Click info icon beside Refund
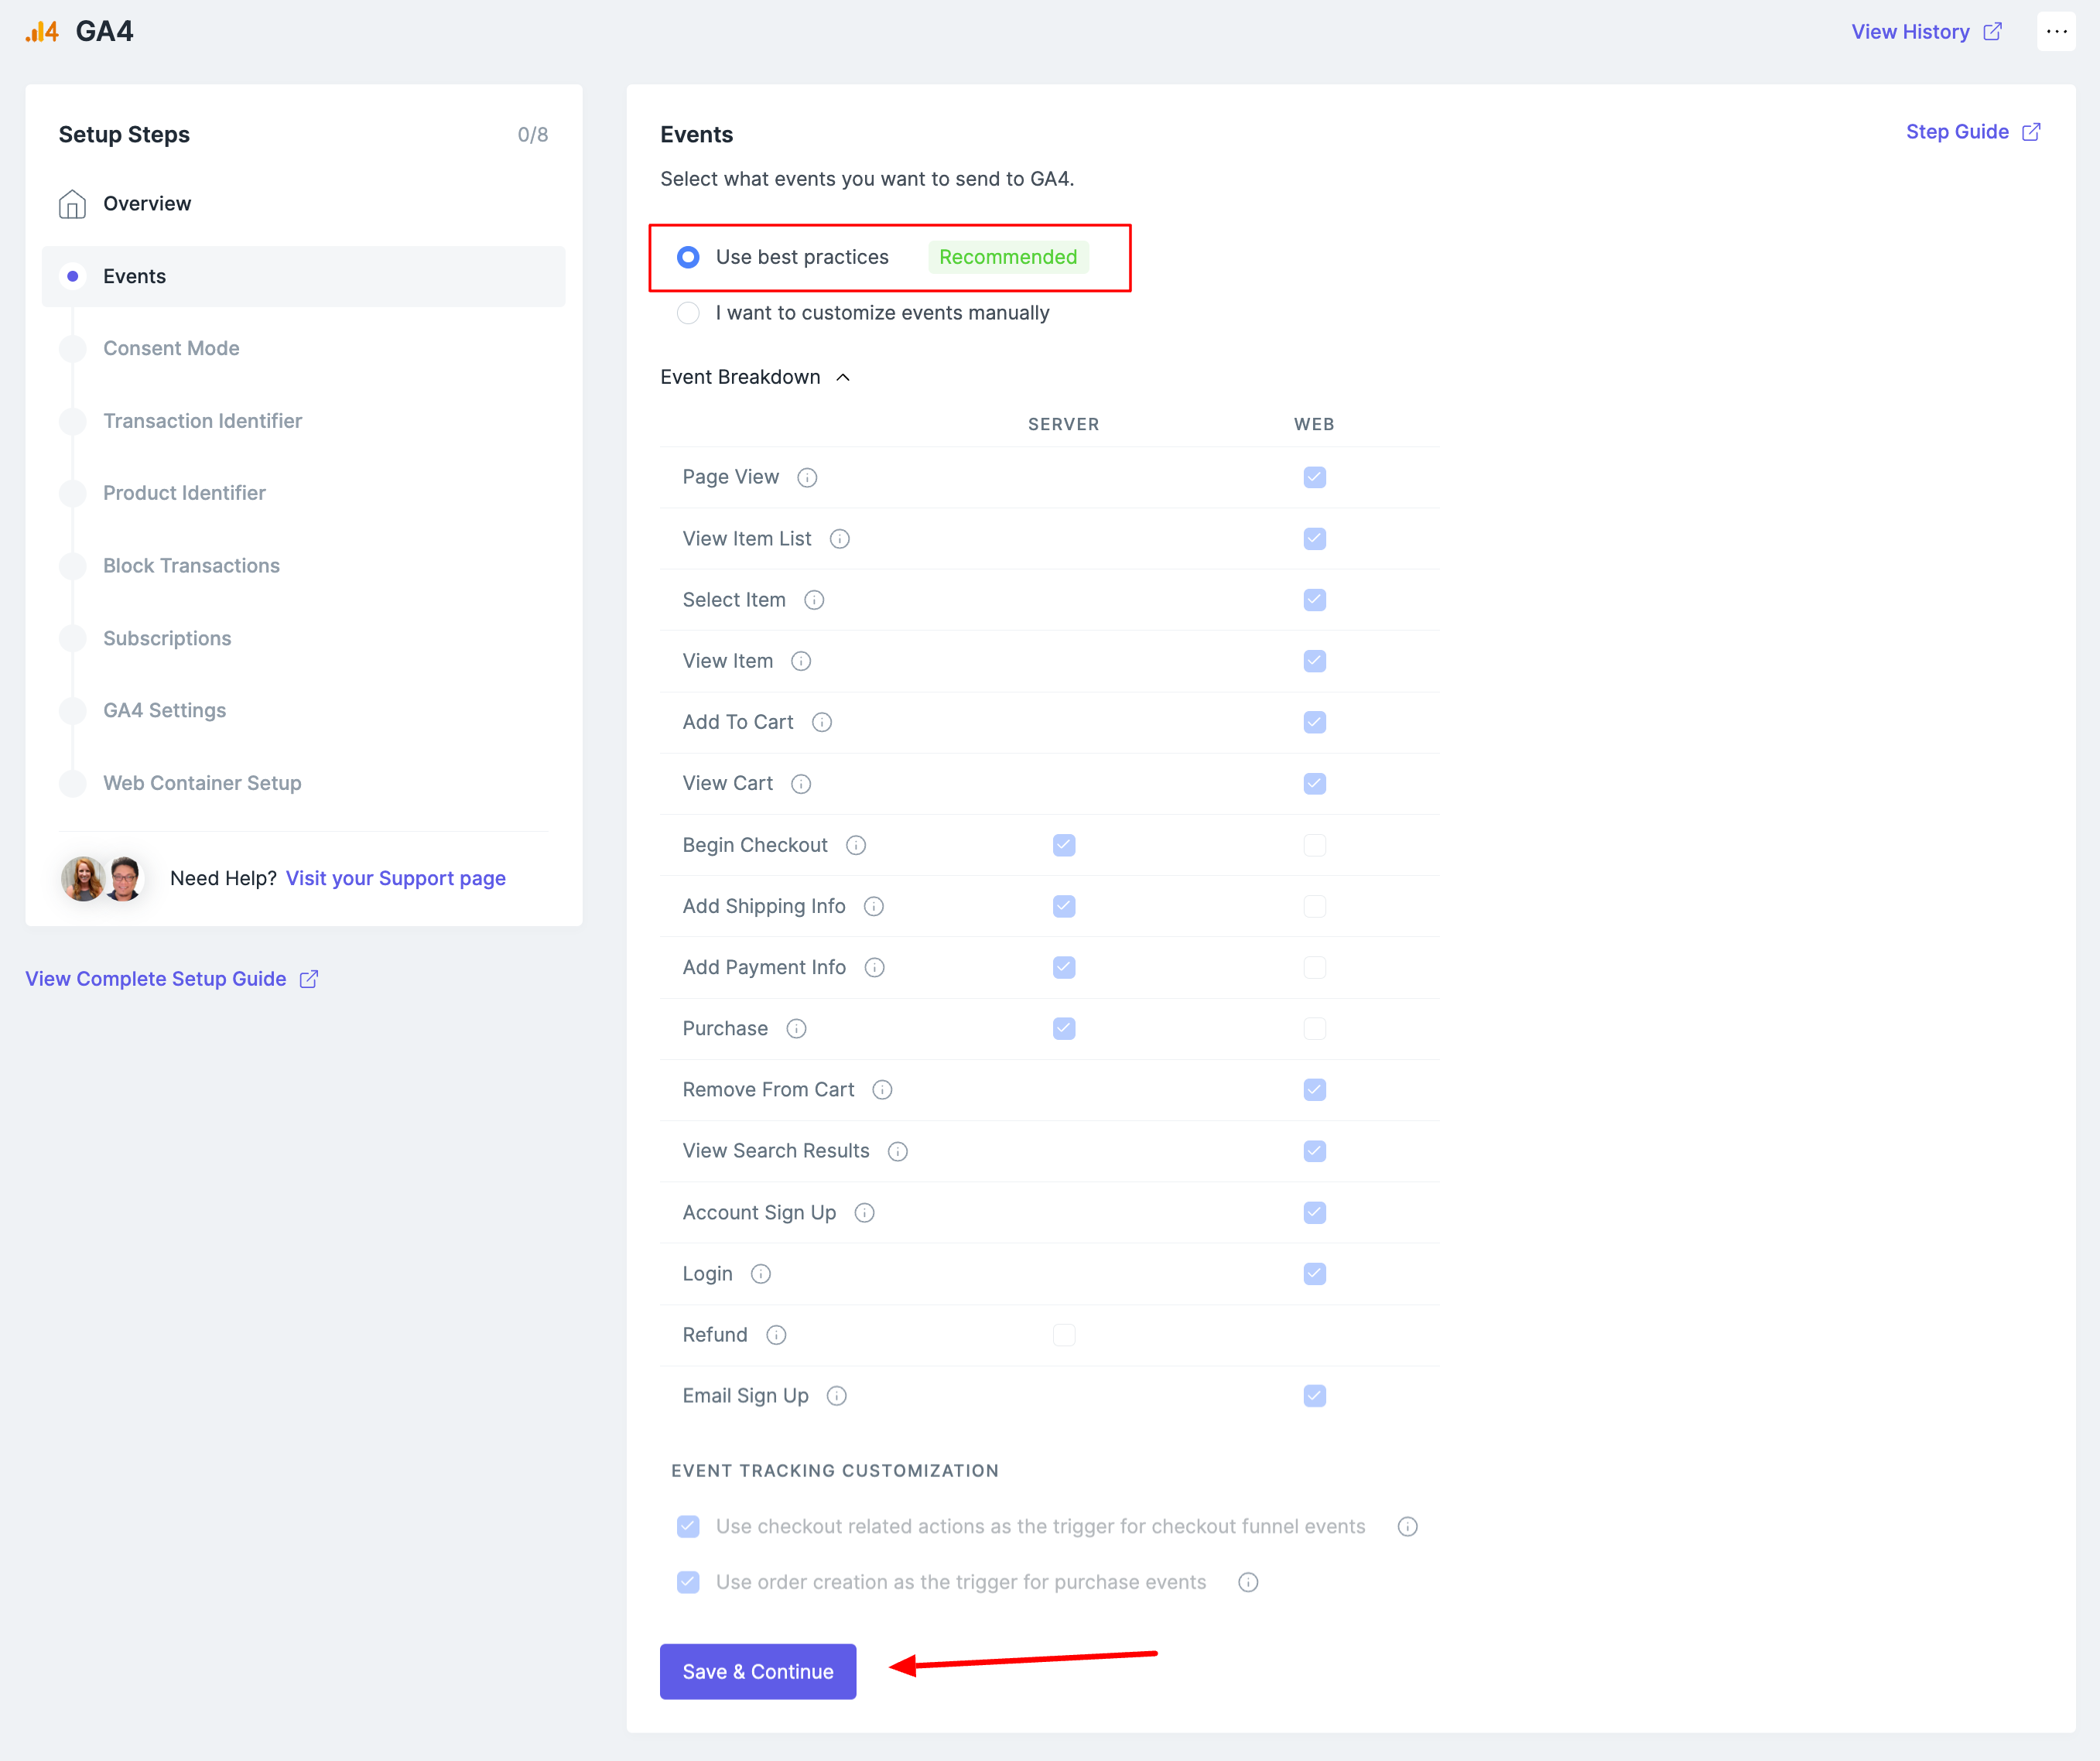 (776, 1335)
